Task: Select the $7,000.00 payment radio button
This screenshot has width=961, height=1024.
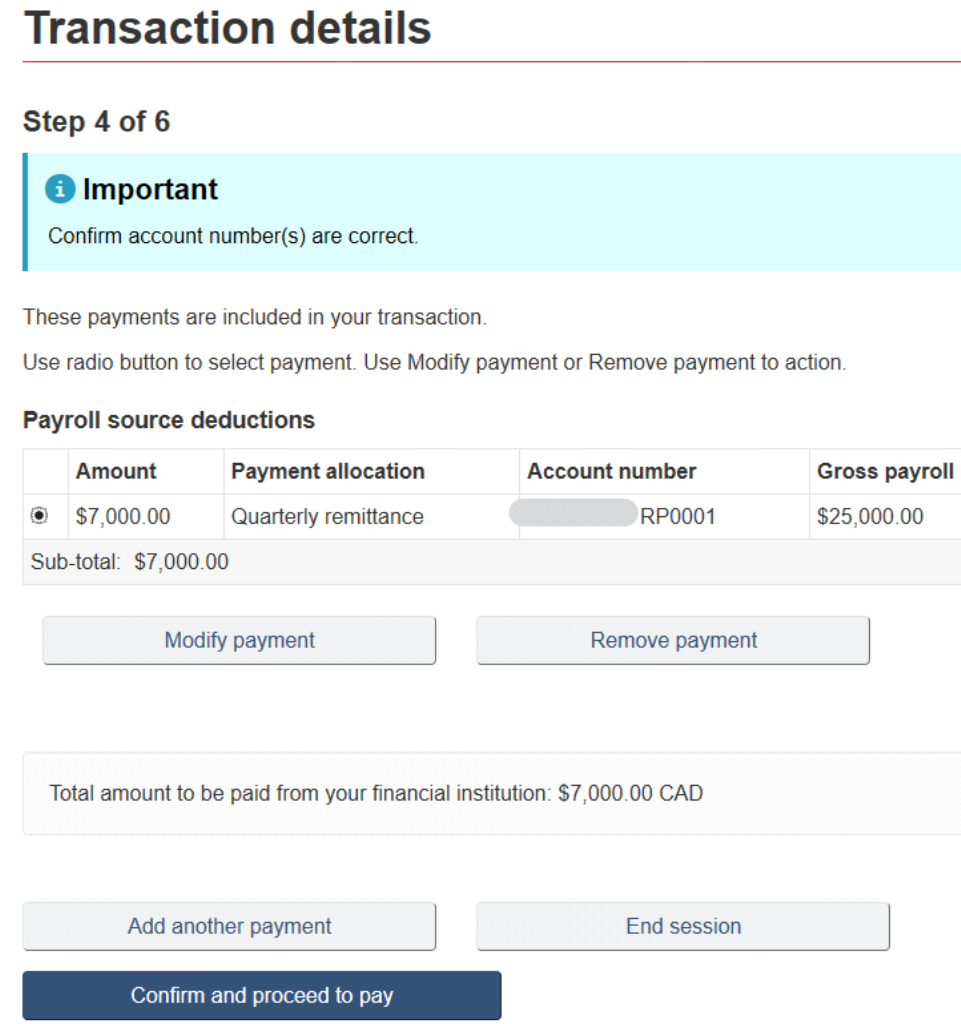Action: (x=39, y=515)
